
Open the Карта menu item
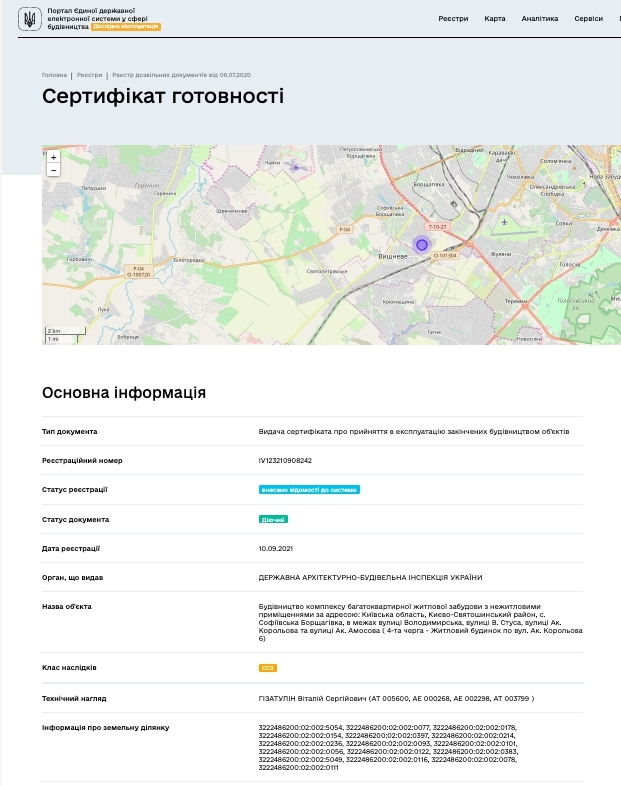pos(495,19)
